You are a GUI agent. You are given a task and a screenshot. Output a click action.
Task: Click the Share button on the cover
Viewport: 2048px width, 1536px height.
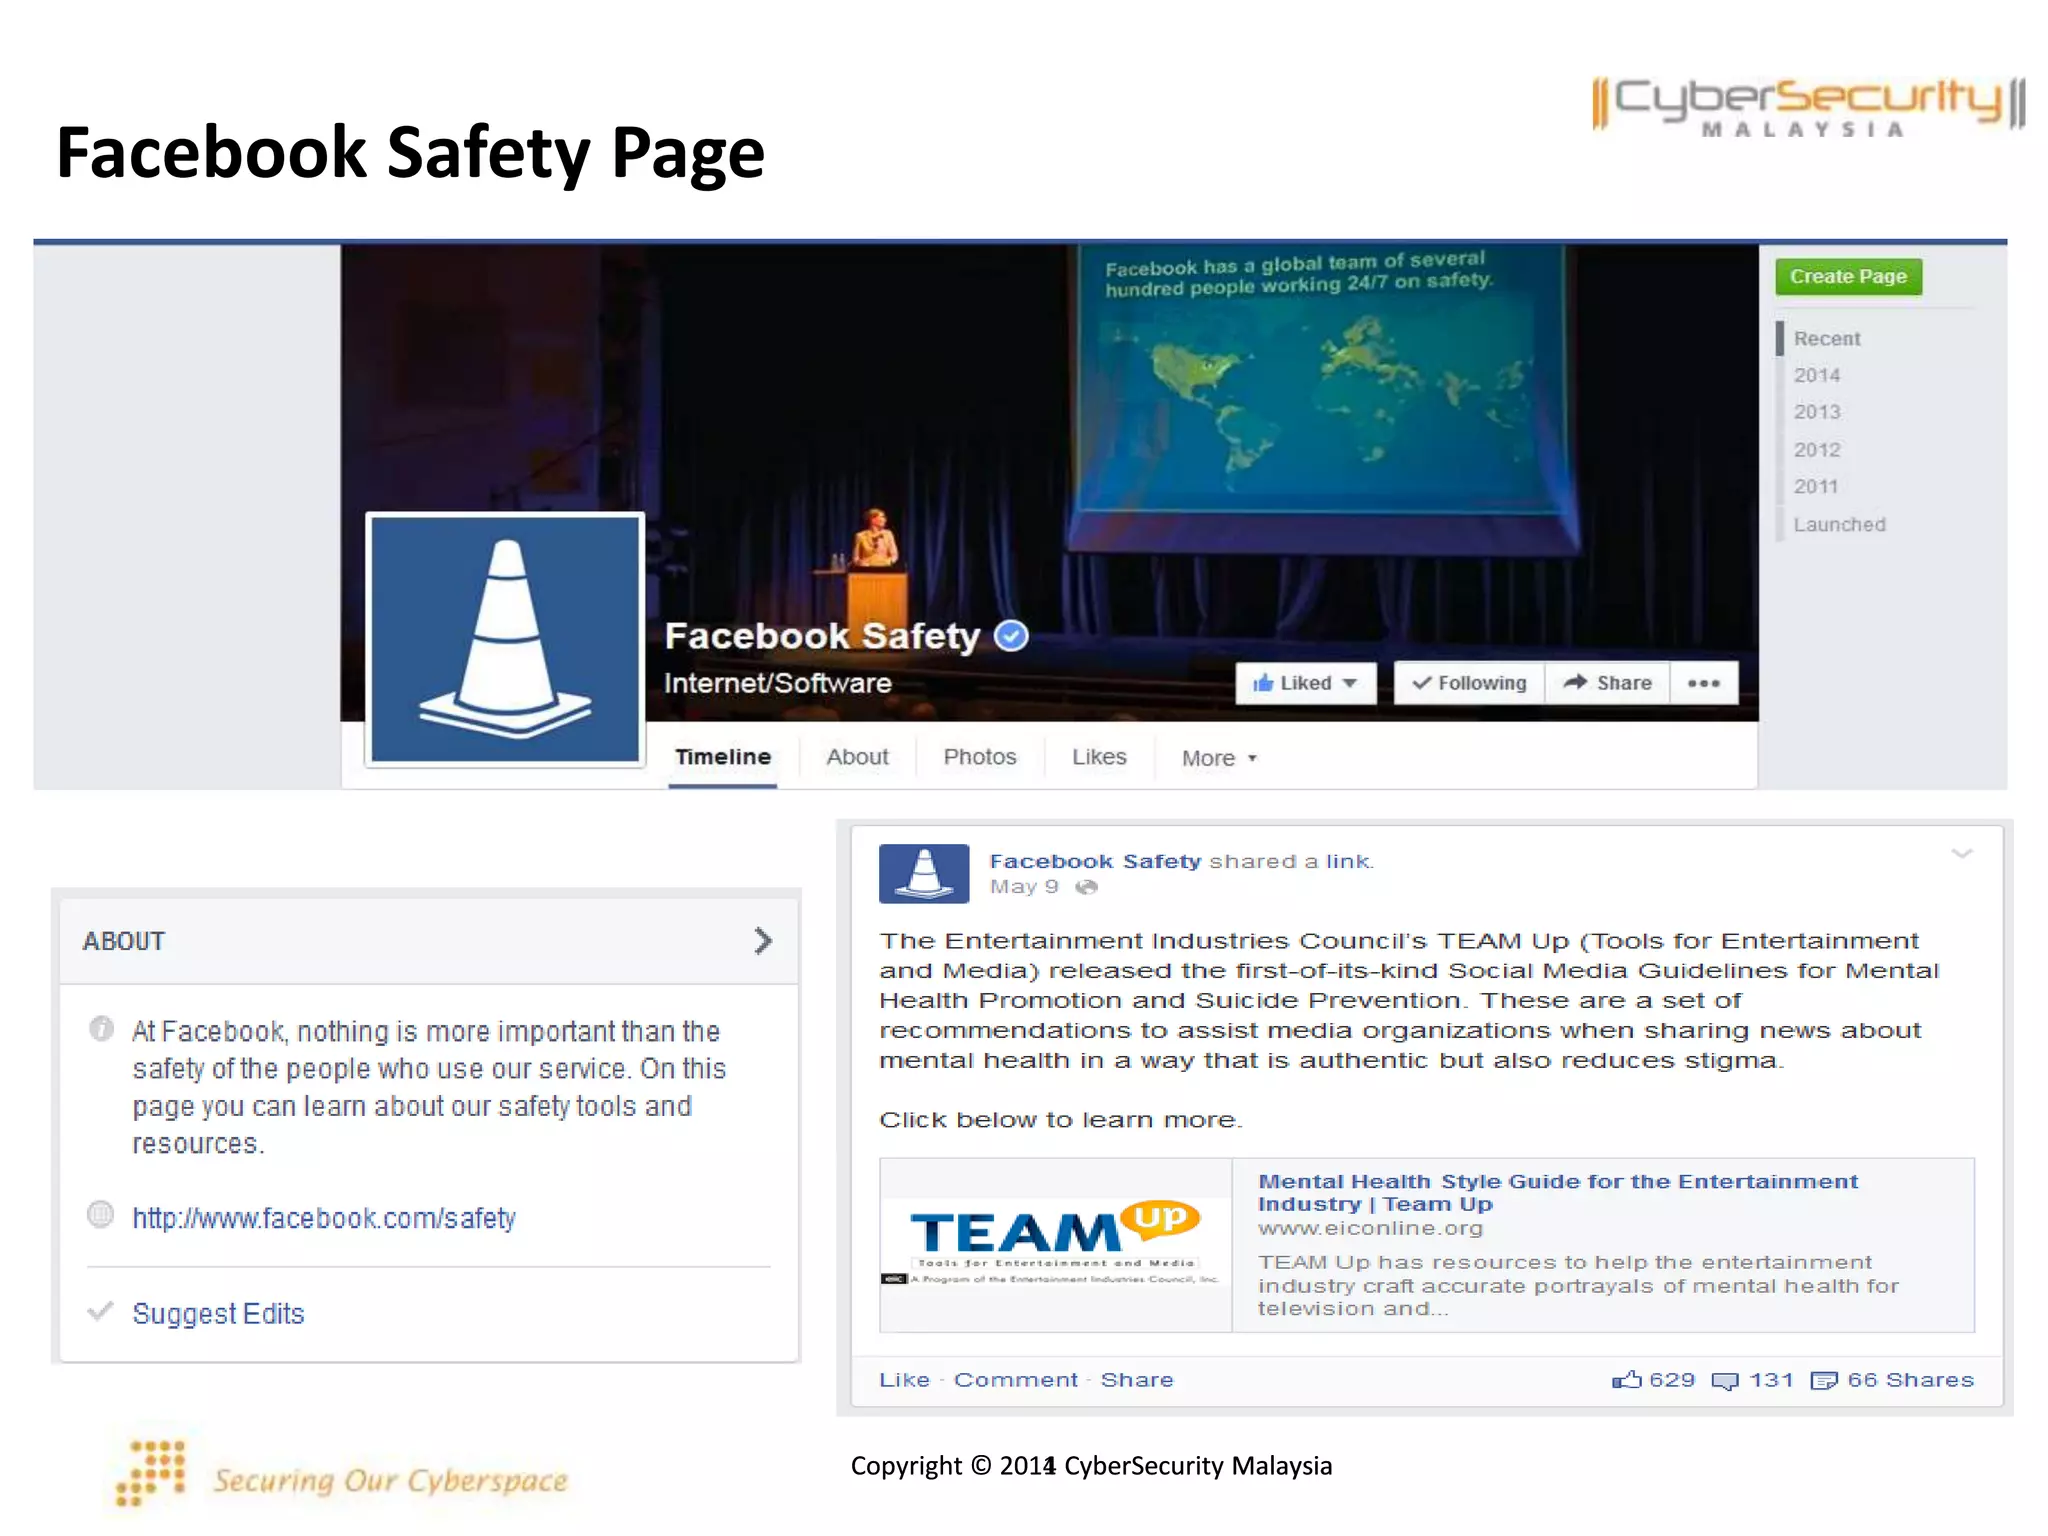click(1607, 683)
